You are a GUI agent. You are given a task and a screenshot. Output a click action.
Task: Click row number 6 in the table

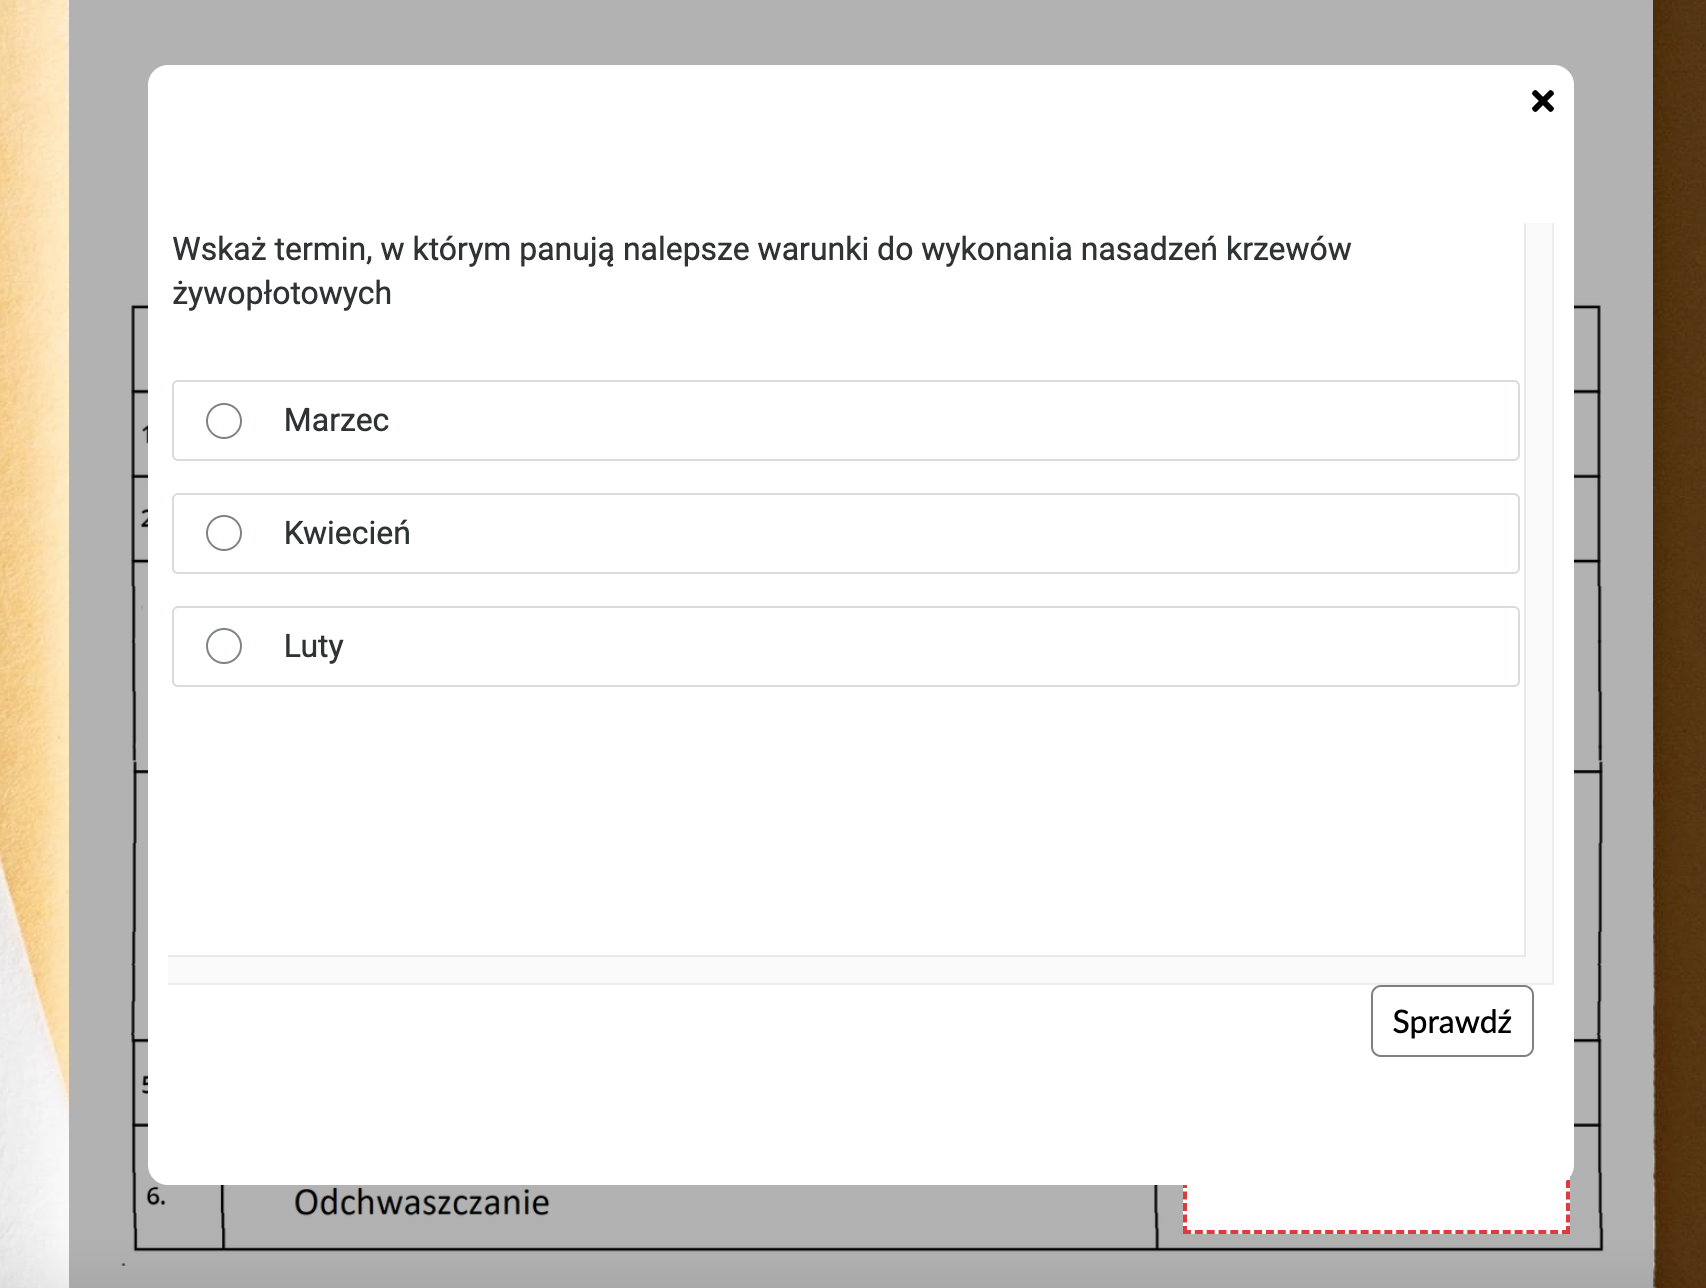(x=157, y=1197)
